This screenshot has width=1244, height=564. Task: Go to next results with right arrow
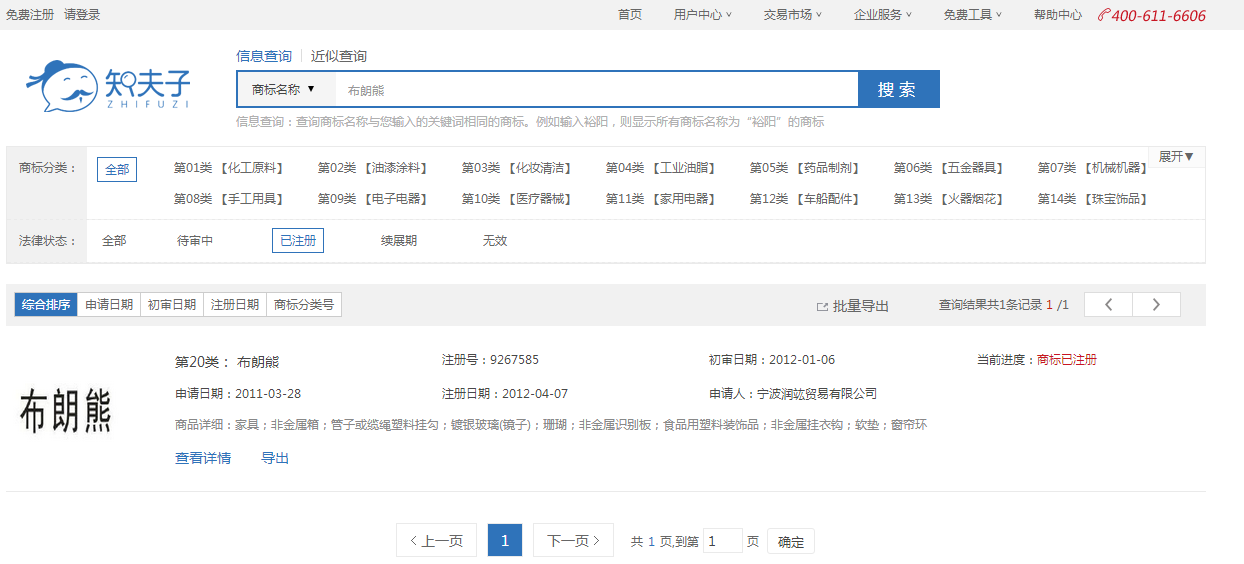click(x=1156, y=305)
